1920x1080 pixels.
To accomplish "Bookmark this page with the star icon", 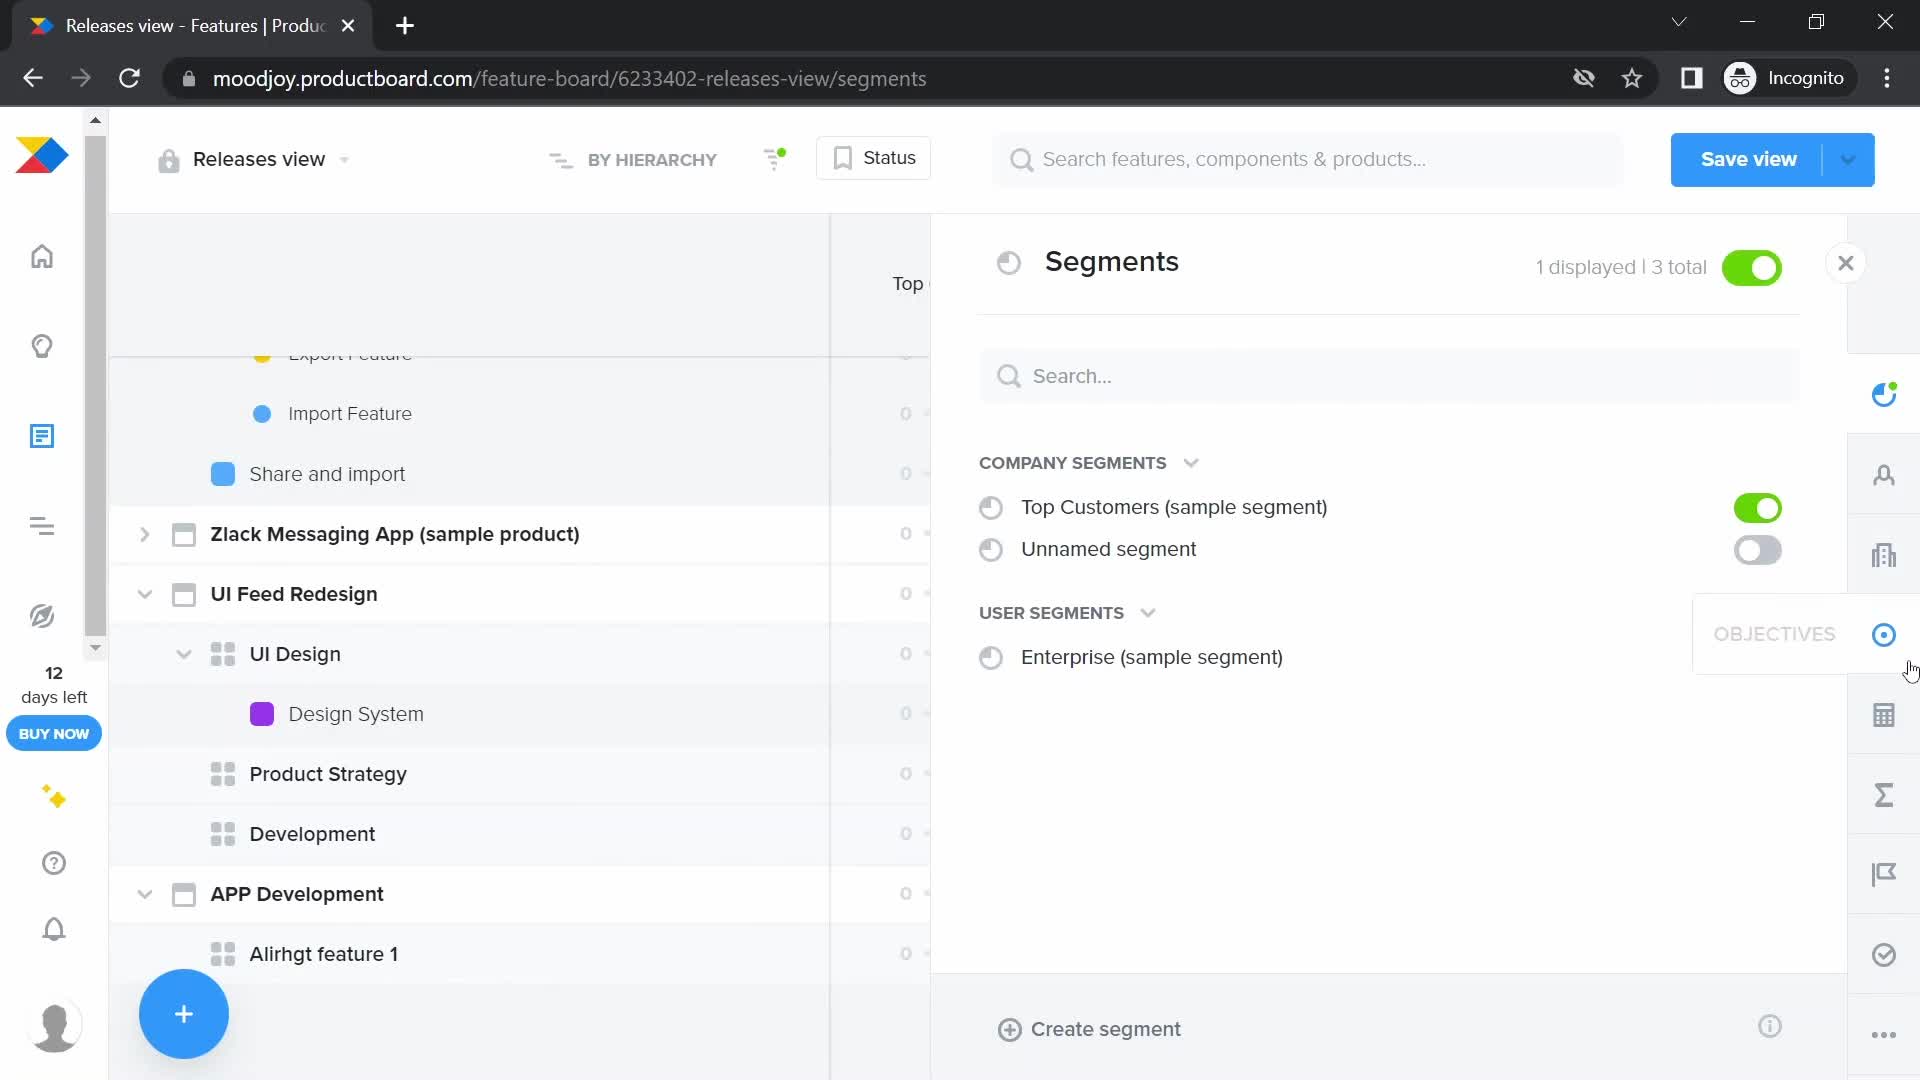I will point(1632,78).
